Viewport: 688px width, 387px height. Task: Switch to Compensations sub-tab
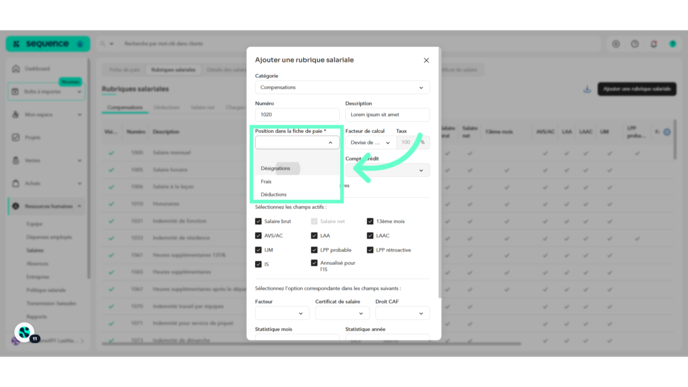(x=125, y=108)
